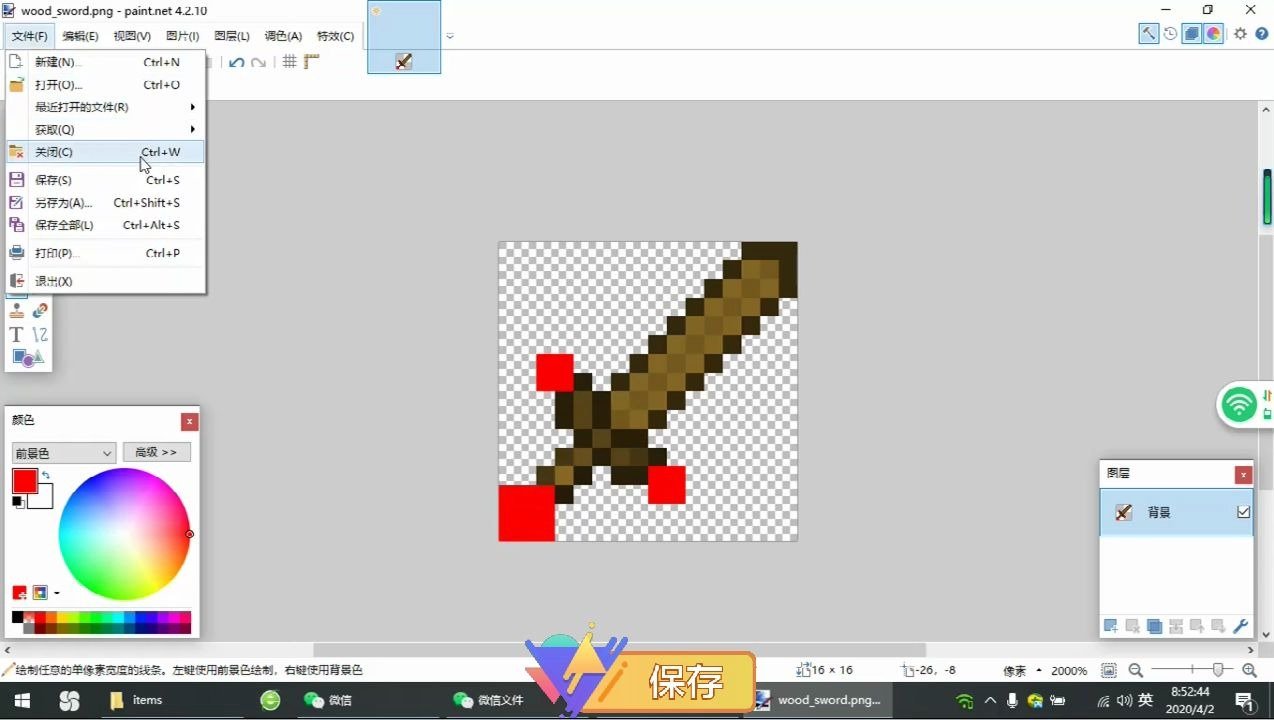The height and width of the screenshot is (720, 1274).
Task: Click the Redo arrow in the toolbar
Action: point(259,62)
